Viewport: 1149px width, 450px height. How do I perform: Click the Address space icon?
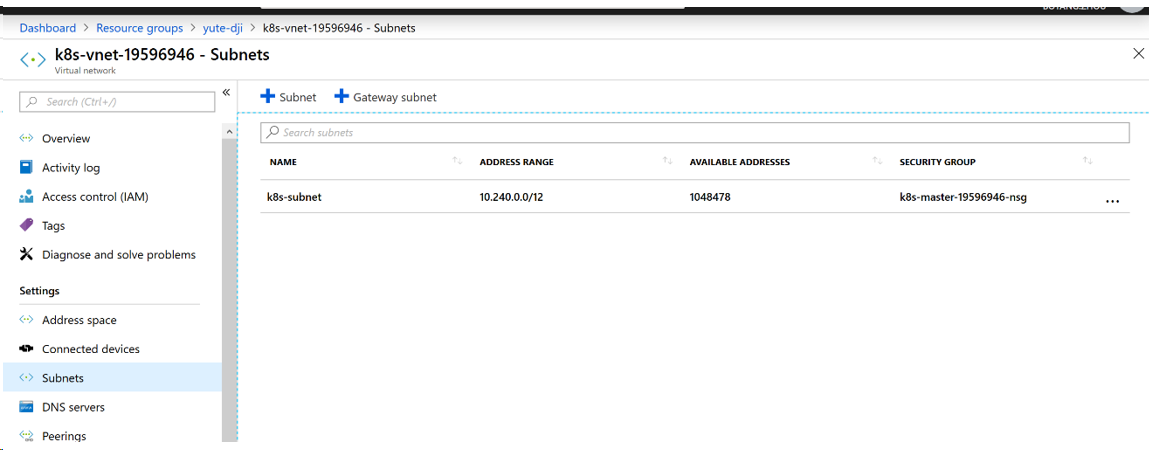pyautogui.click(x=26, y=320)
